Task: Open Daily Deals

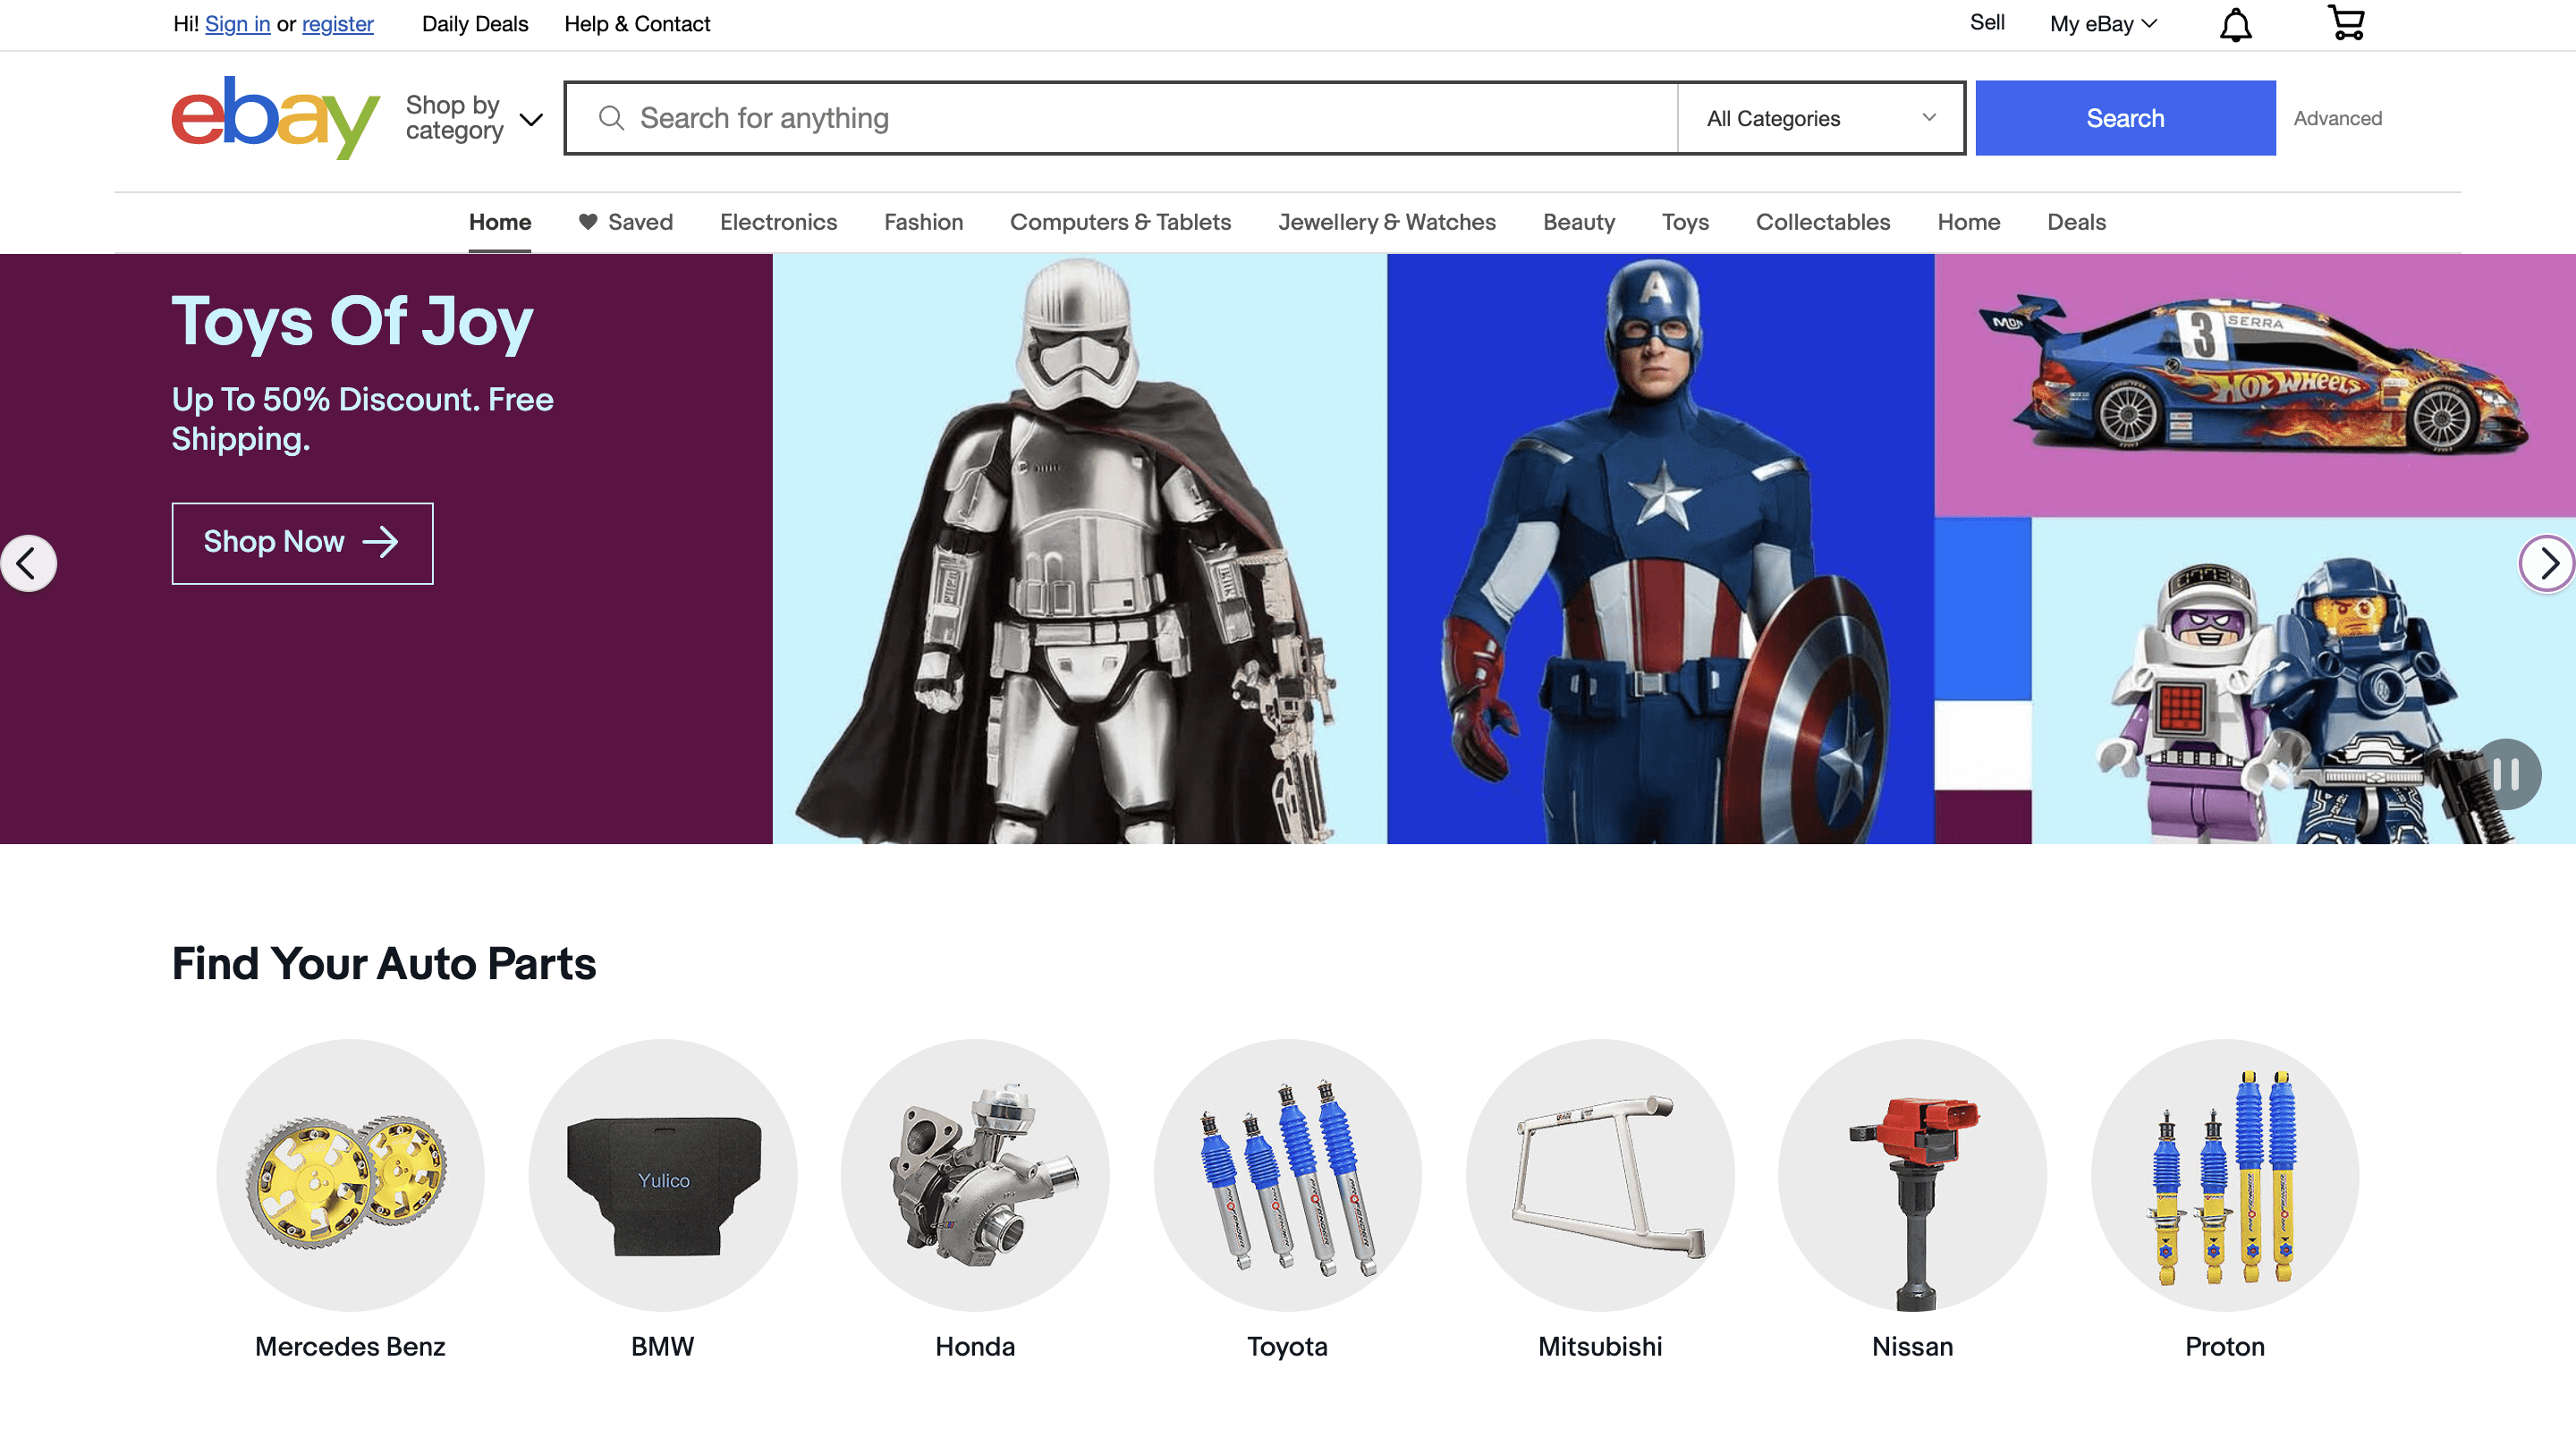Action: coord(475,24)
